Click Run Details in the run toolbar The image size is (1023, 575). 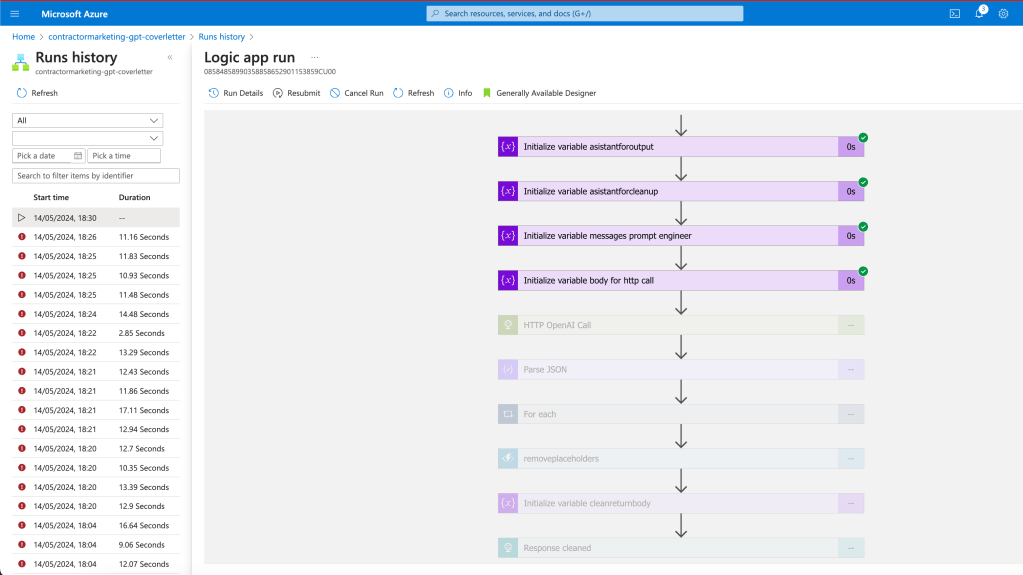[236, 93]
